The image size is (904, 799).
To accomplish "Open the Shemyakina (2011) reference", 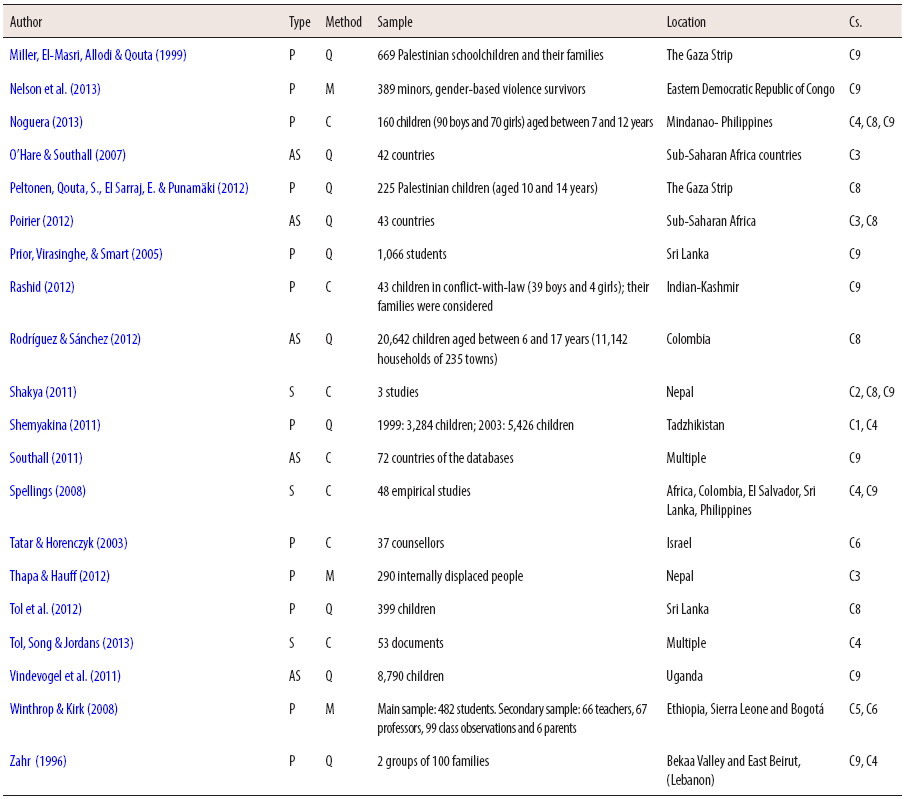I will (x=54, y=424).
